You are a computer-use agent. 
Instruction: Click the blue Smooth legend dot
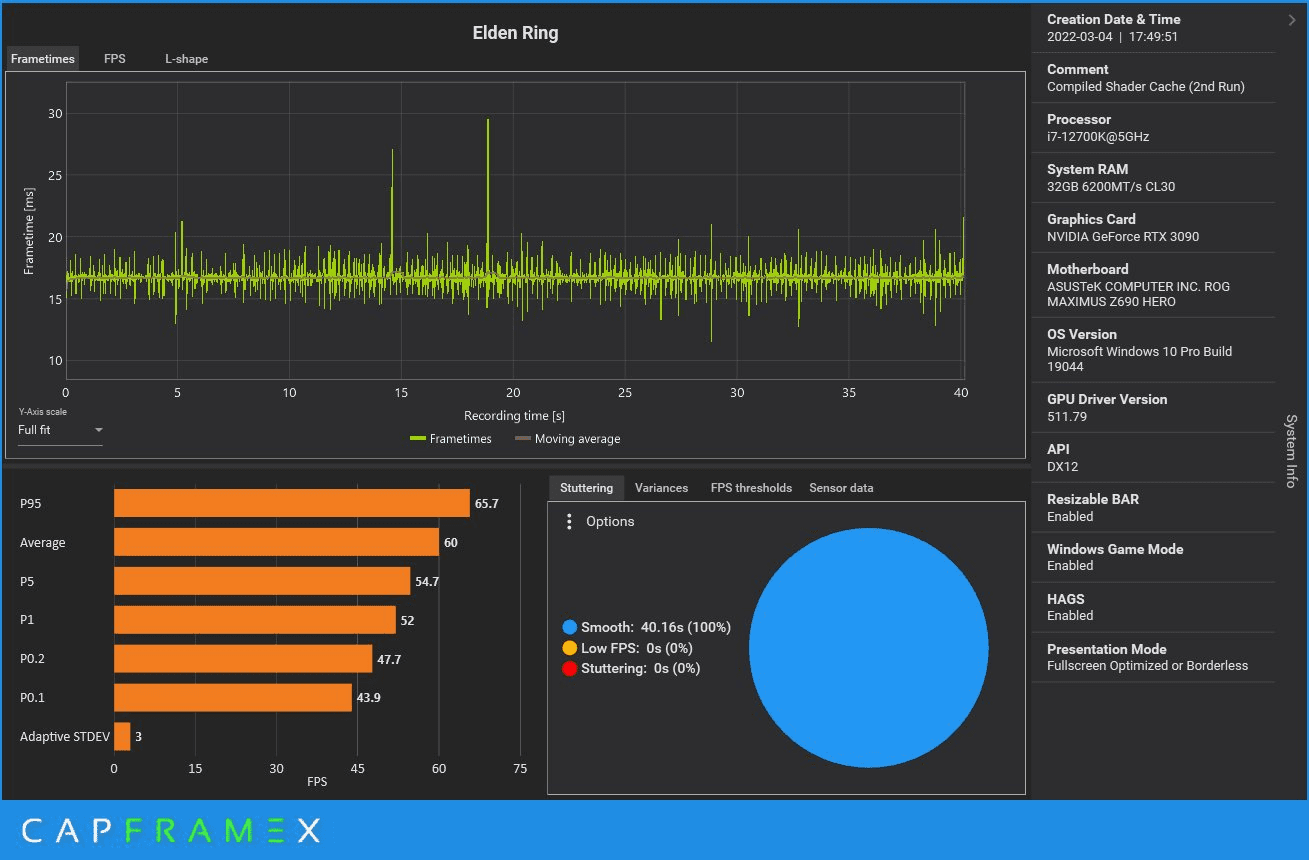(570, 627)
